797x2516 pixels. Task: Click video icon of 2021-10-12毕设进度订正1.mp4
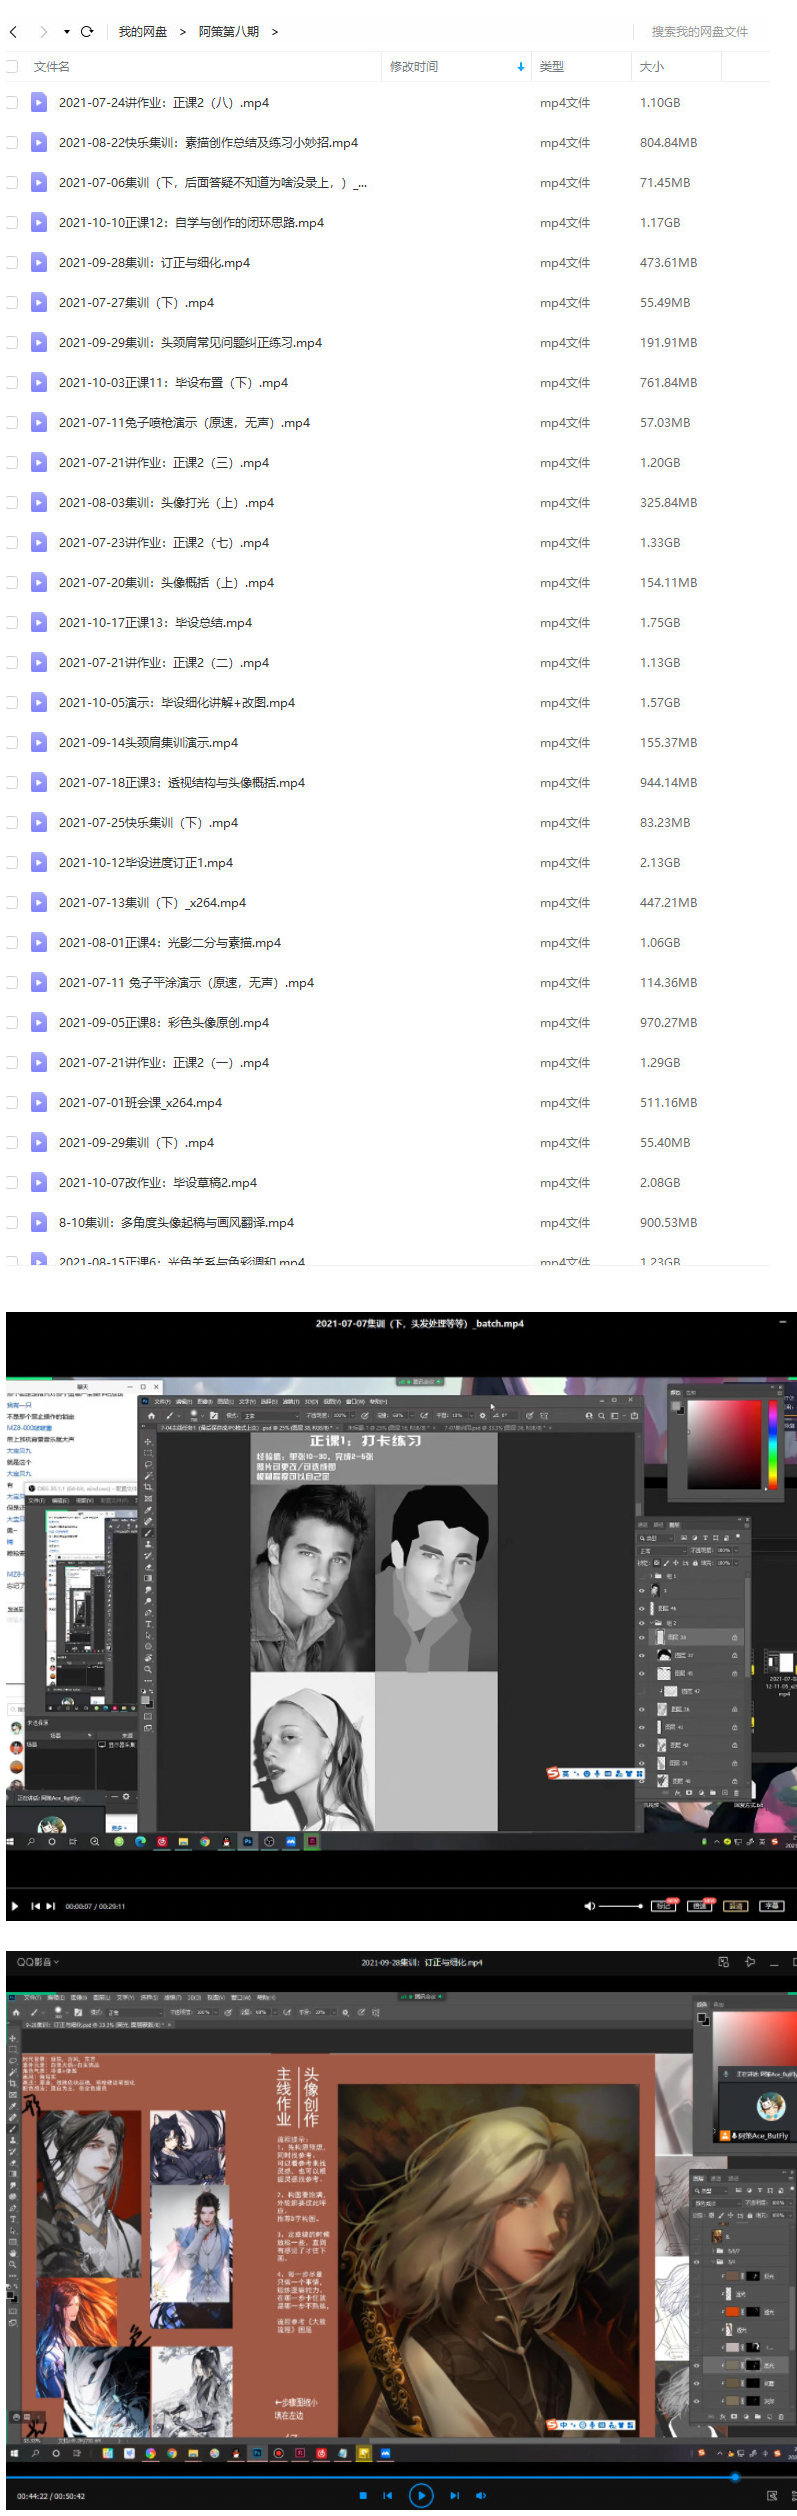[x=39, y=862]
